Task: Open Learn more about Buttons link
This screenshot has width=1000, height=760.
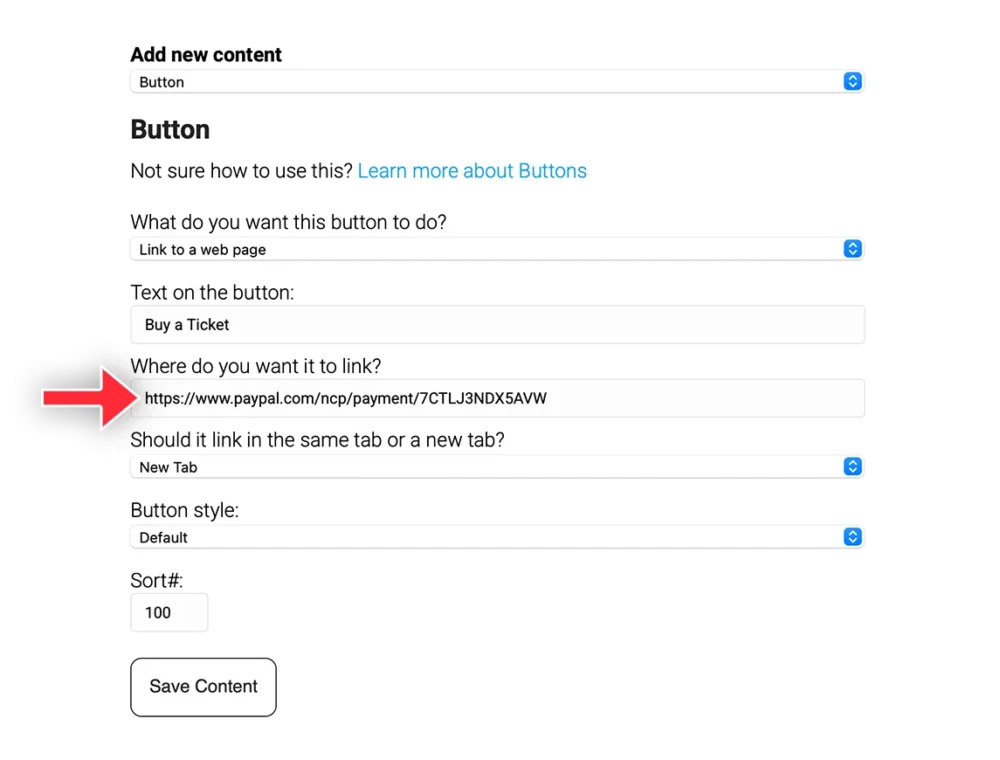Action: (472, 171)
